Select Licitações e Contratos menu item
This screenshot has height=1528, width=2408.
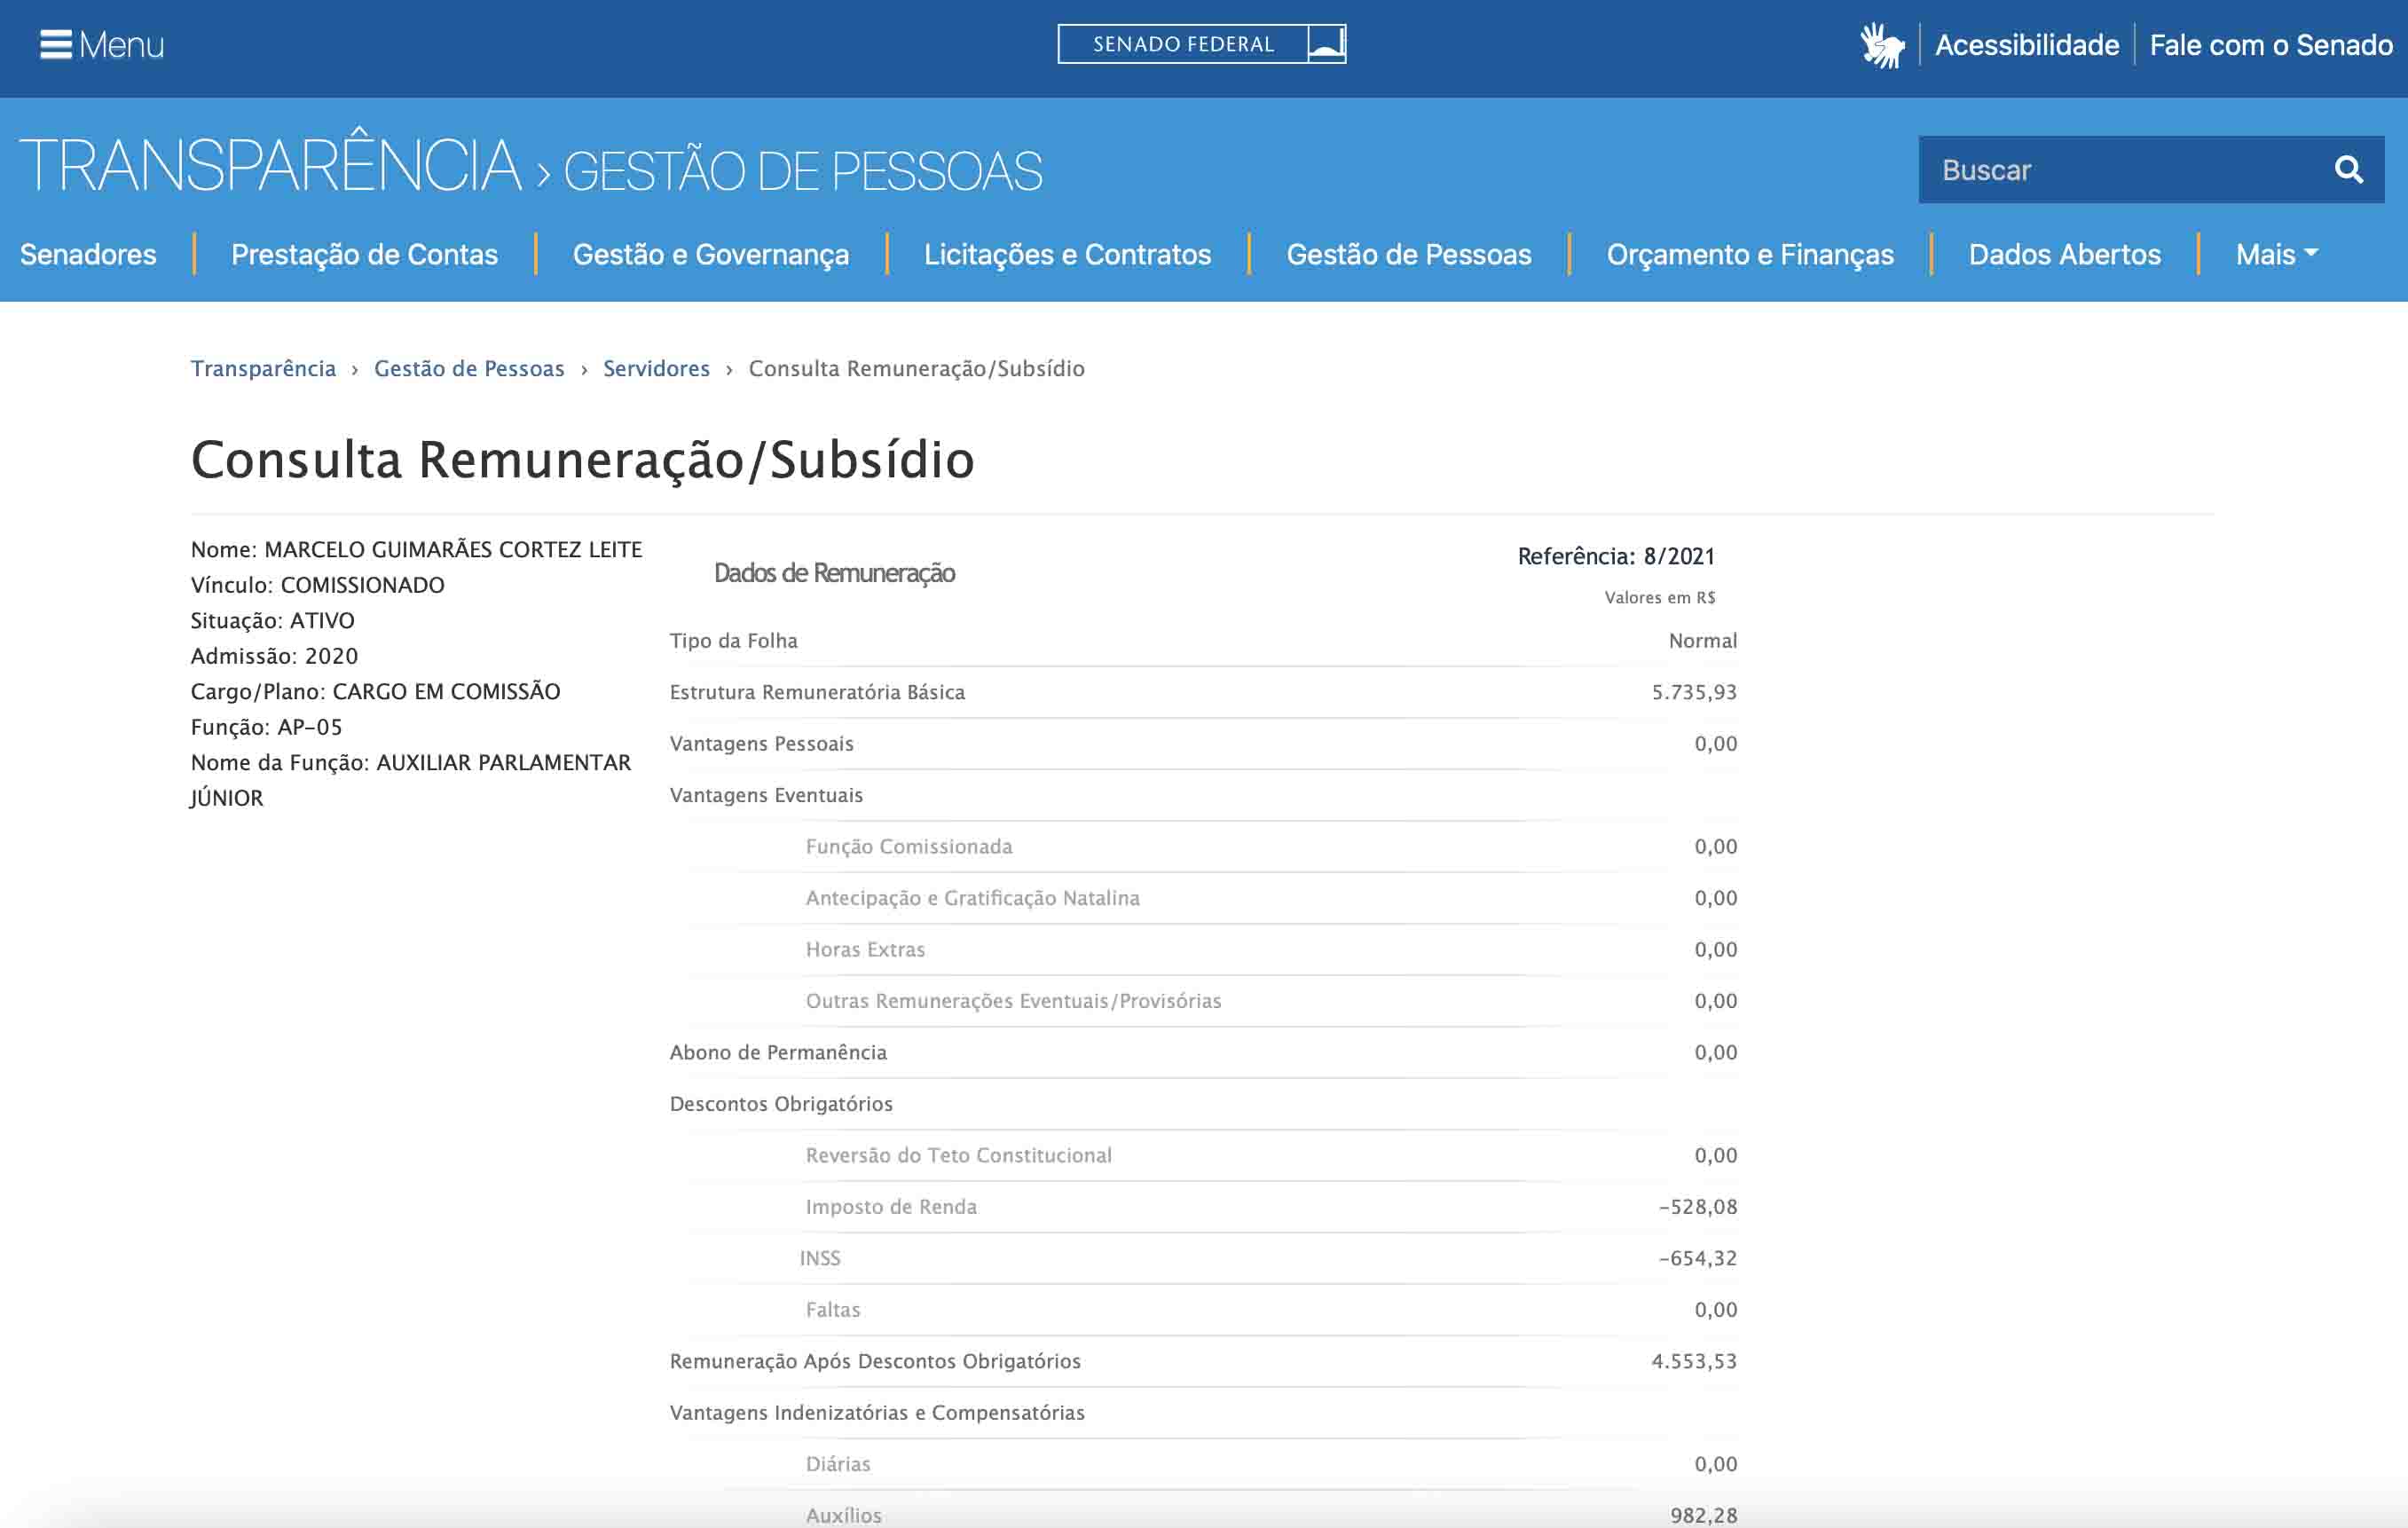pos(1067,255)
